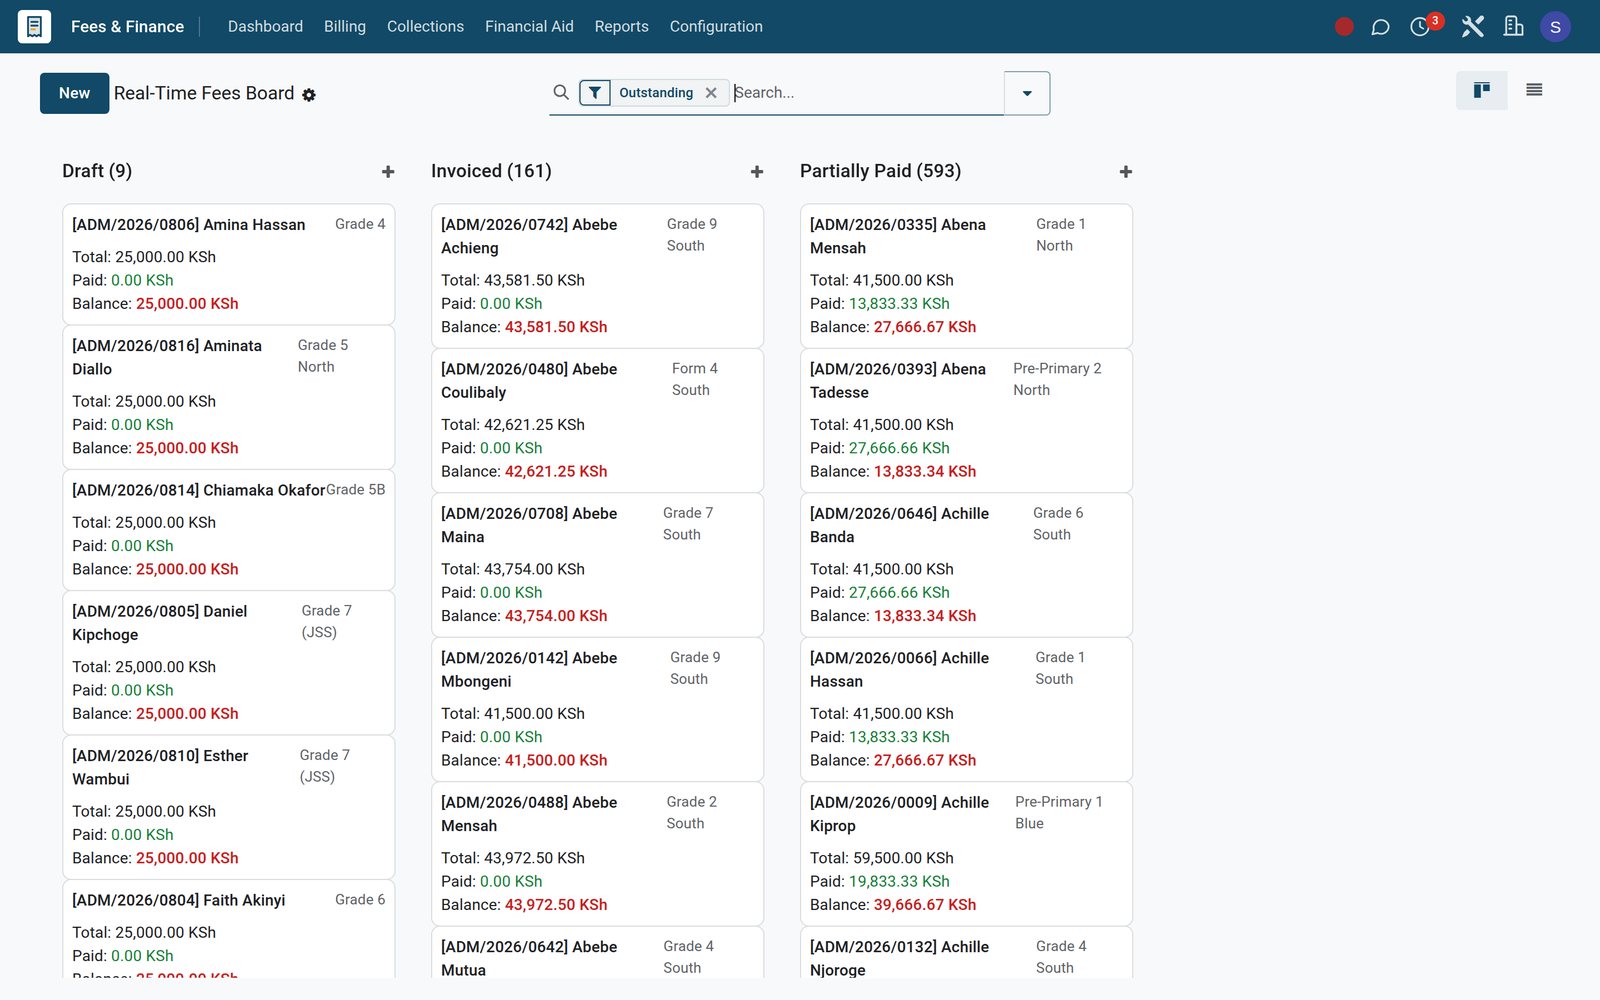
Task: Open the Reports menu
Action: coord(621,27)
